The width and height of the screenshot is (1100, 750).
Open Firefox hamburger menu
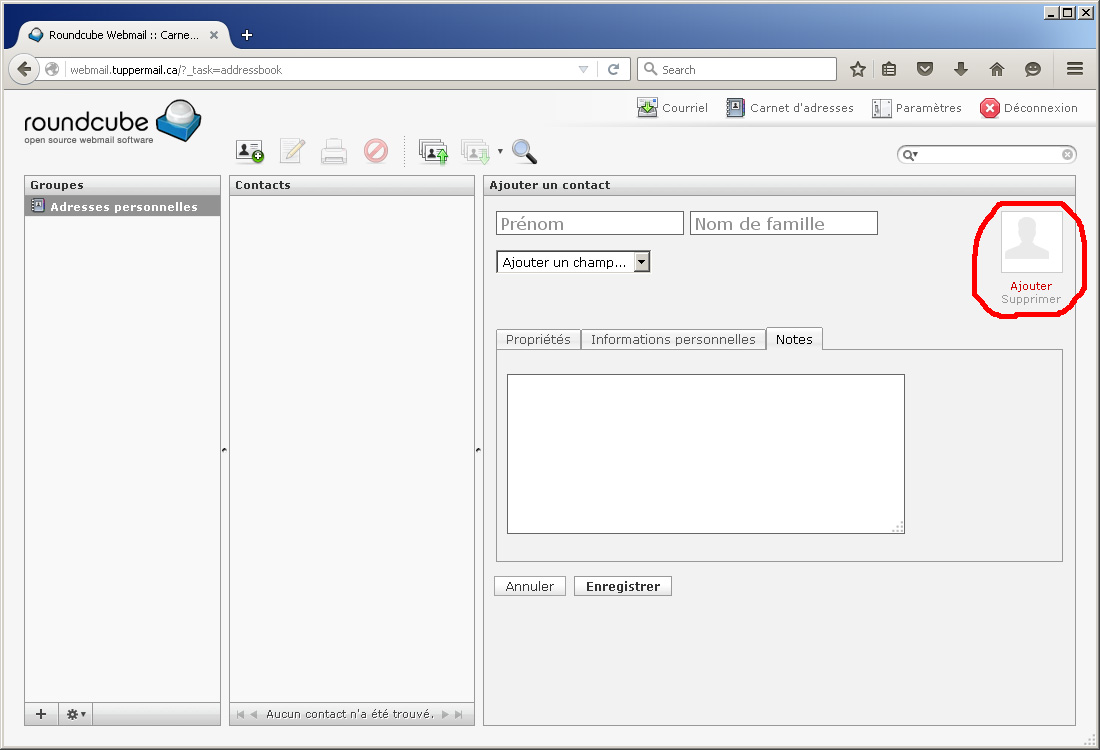(x=1075, y=69)
